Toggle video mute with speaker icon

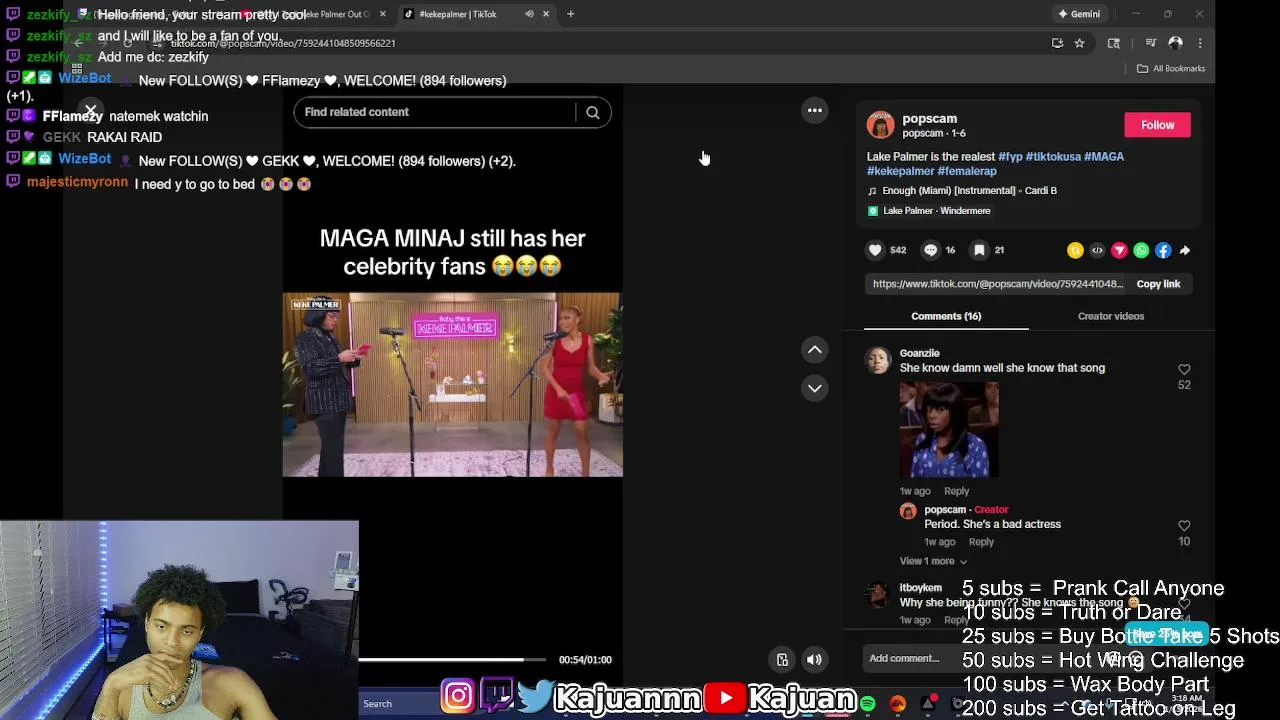pos(815,659)
